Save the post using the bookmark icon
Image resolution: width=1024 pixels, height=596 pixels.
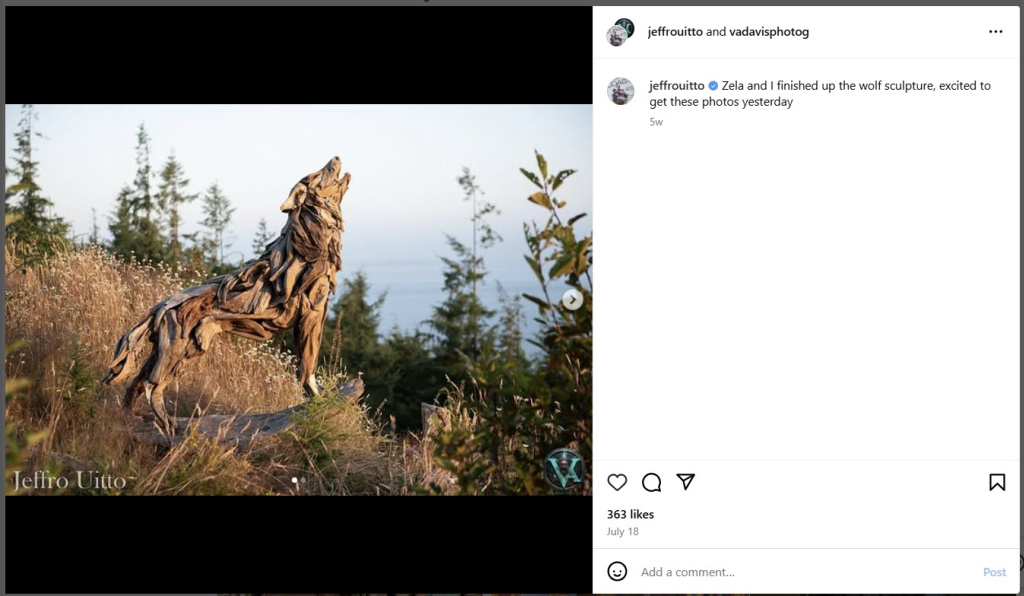tap(997, 482)
